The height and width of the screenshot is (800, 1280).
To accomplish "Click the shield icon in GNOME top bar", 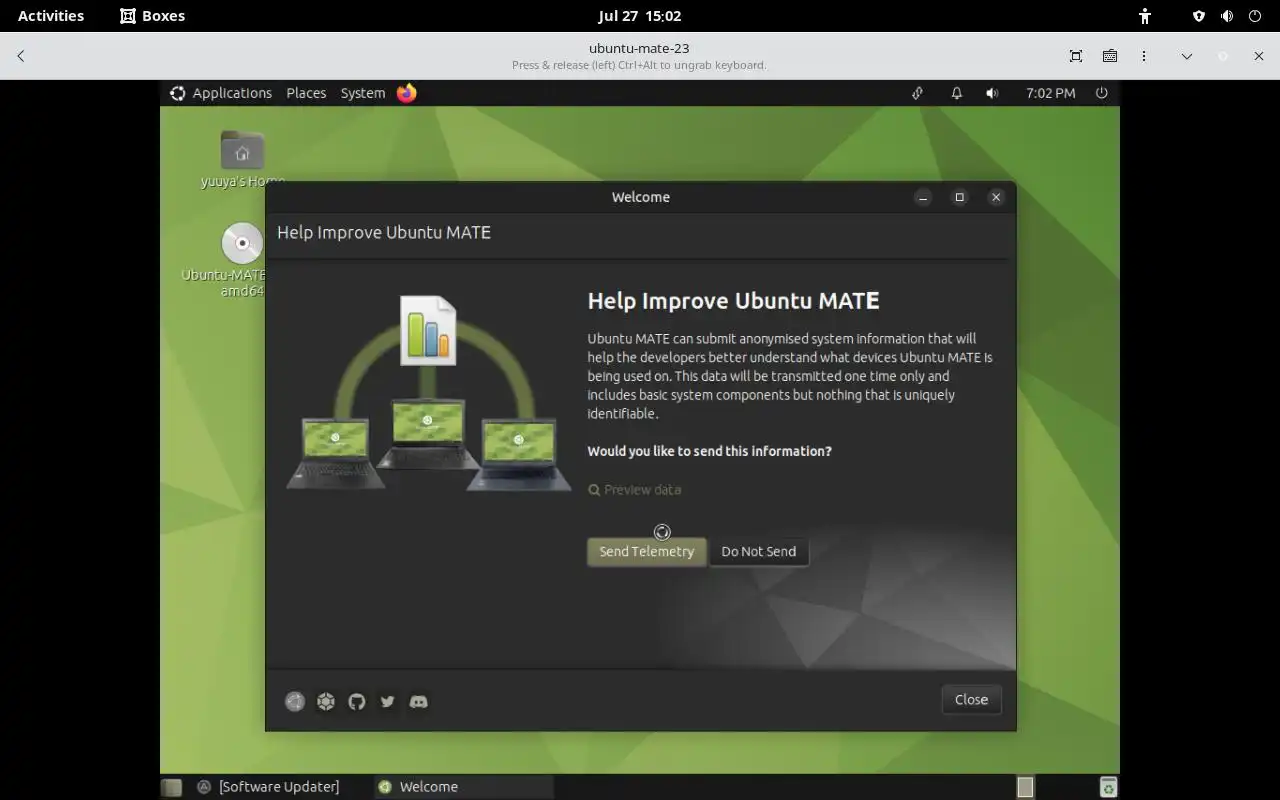I will [x=1199, y=16].
